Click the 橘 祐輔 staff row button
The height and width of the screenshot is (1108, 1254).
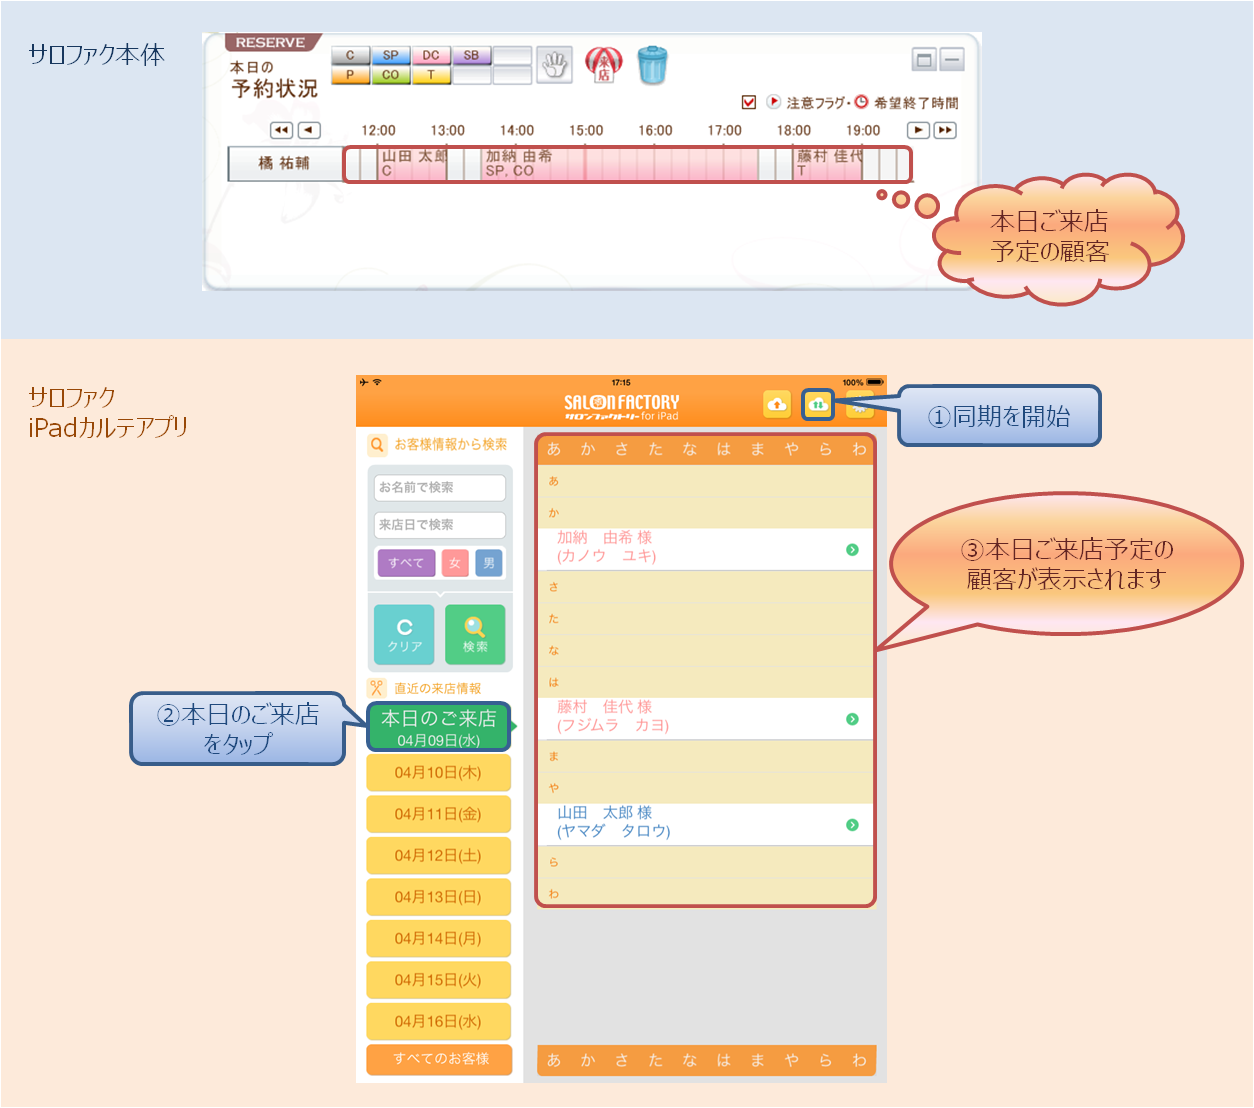pos(285,164)
